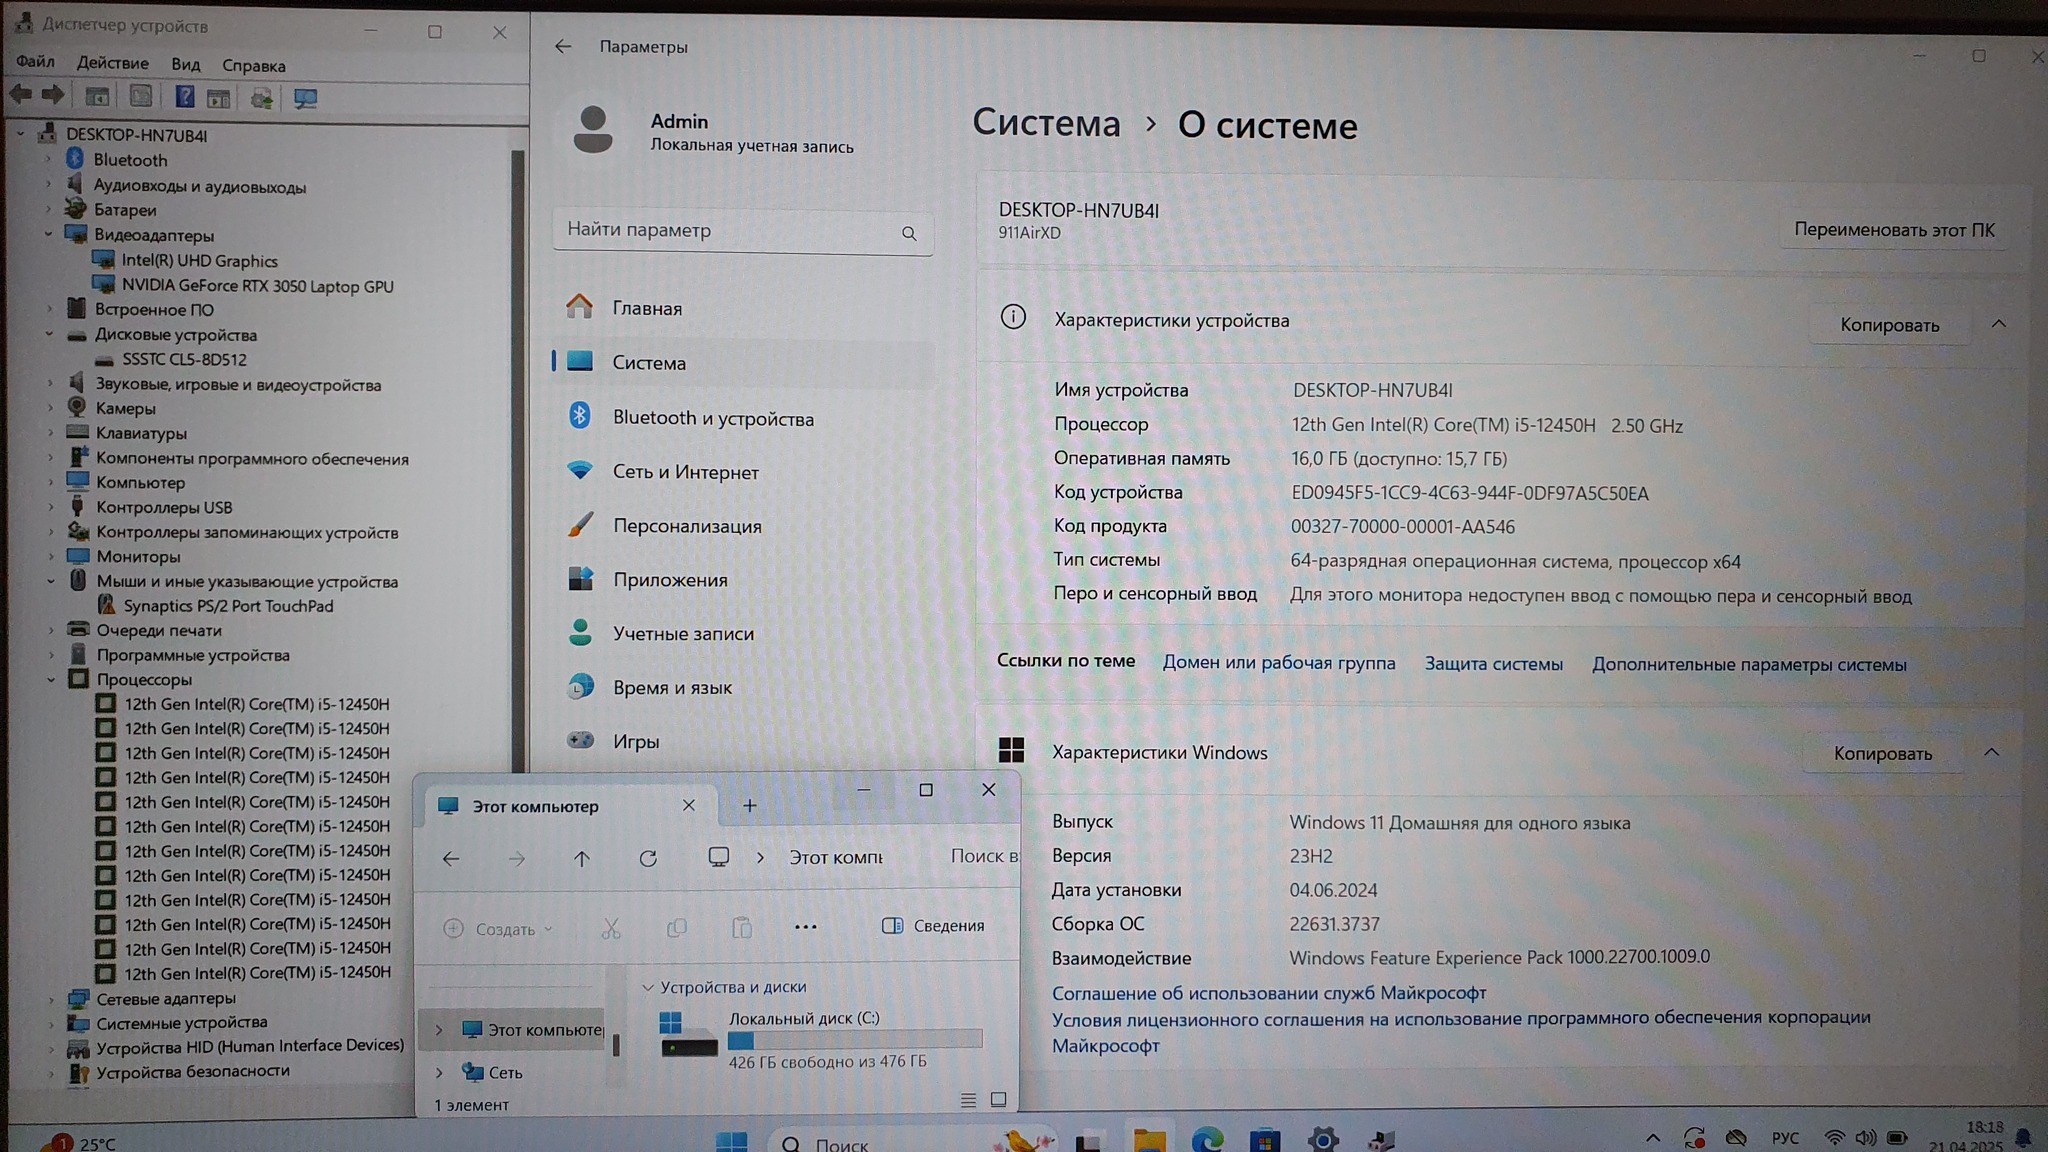The width and height of the screenshot is (2048, 1152).
Task: Open Microsoft Edge from taskbar
Action: 1207,1139
